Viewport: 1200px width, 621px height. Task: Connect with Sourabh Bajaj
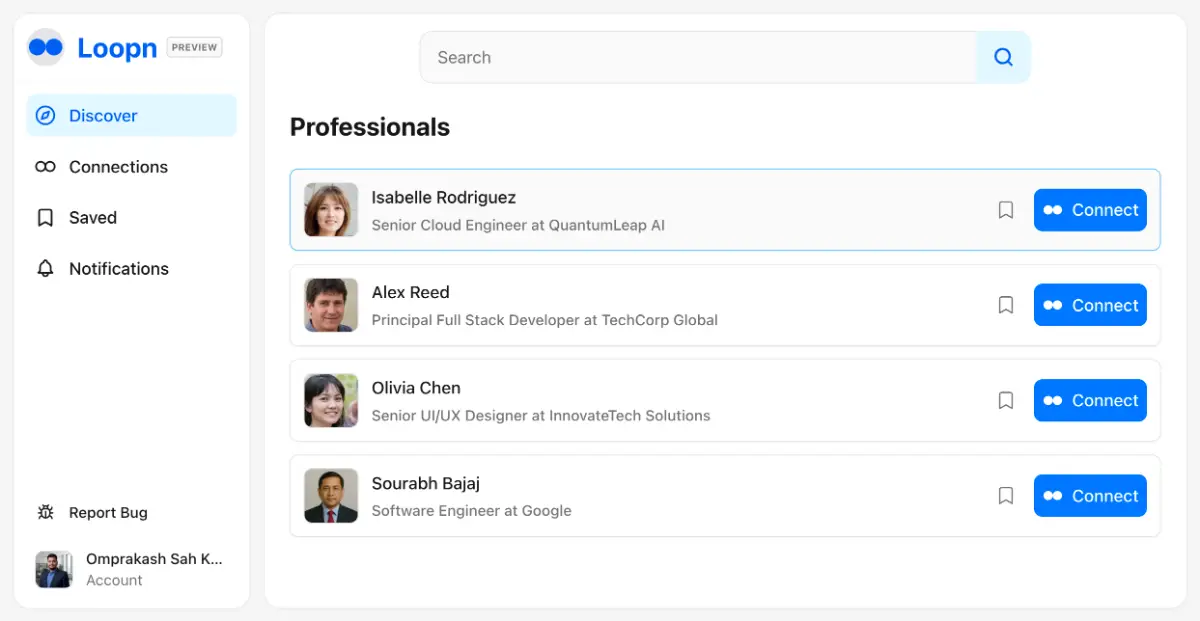(x=1090, y=496)
